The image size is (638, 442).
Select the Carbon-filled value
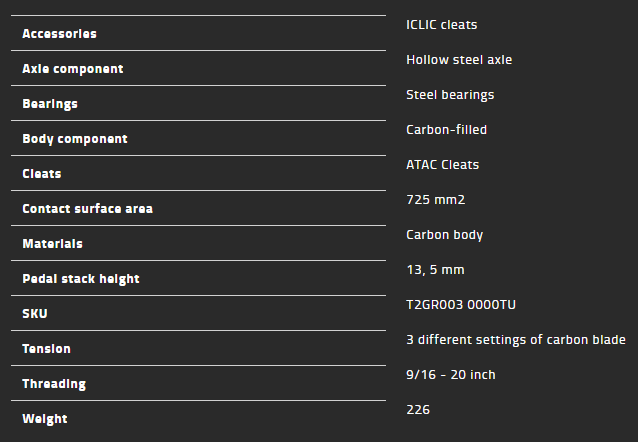[x=446, y=129]
